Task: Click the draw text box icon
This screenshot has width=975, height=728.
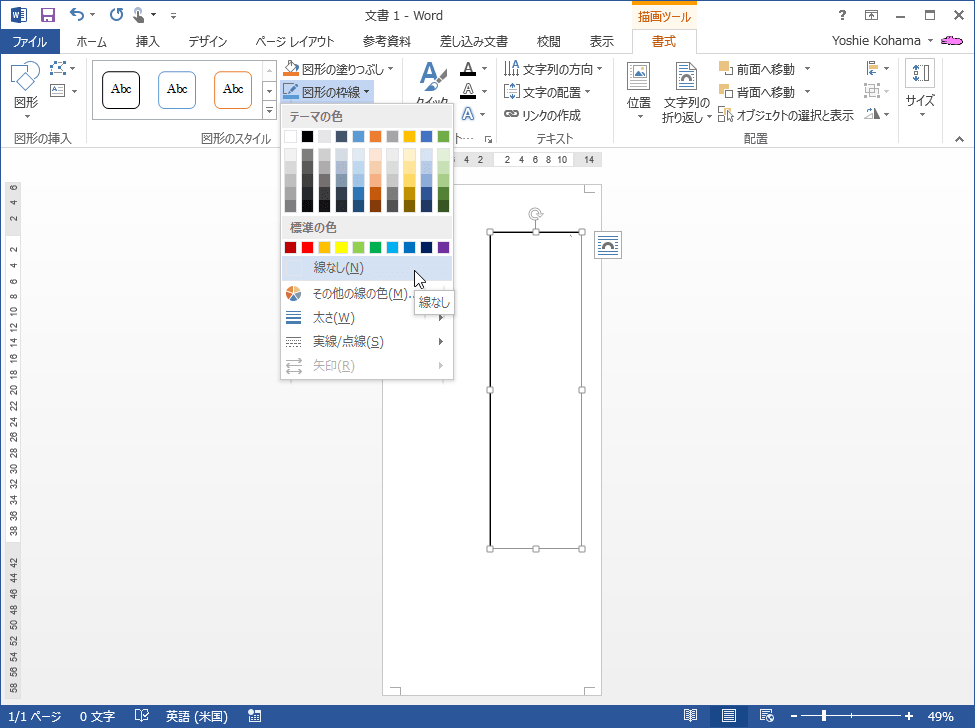Action: [x=58, y=91]
